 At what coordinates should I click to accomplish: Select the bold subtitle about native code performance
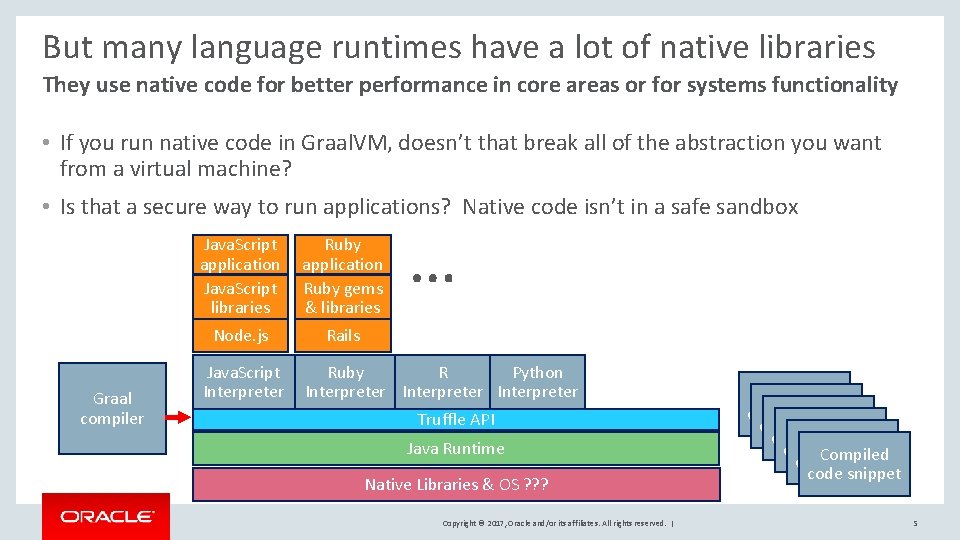(470, 84)
